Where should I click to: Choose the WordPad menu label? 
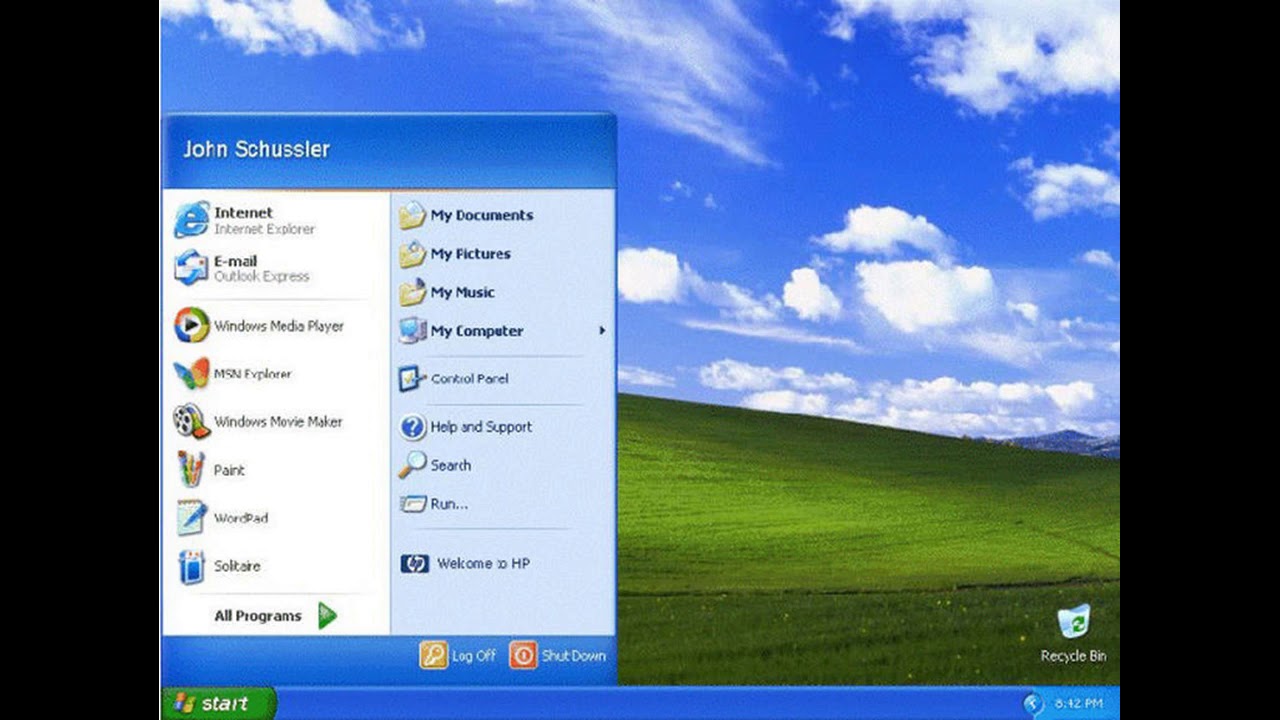[241, 518]
